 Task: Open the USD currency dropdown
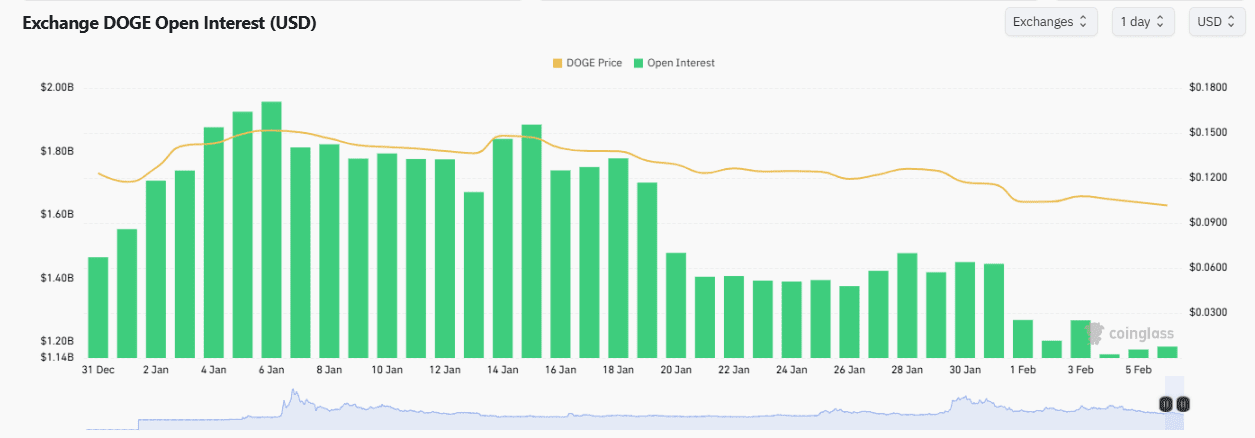1216,22
